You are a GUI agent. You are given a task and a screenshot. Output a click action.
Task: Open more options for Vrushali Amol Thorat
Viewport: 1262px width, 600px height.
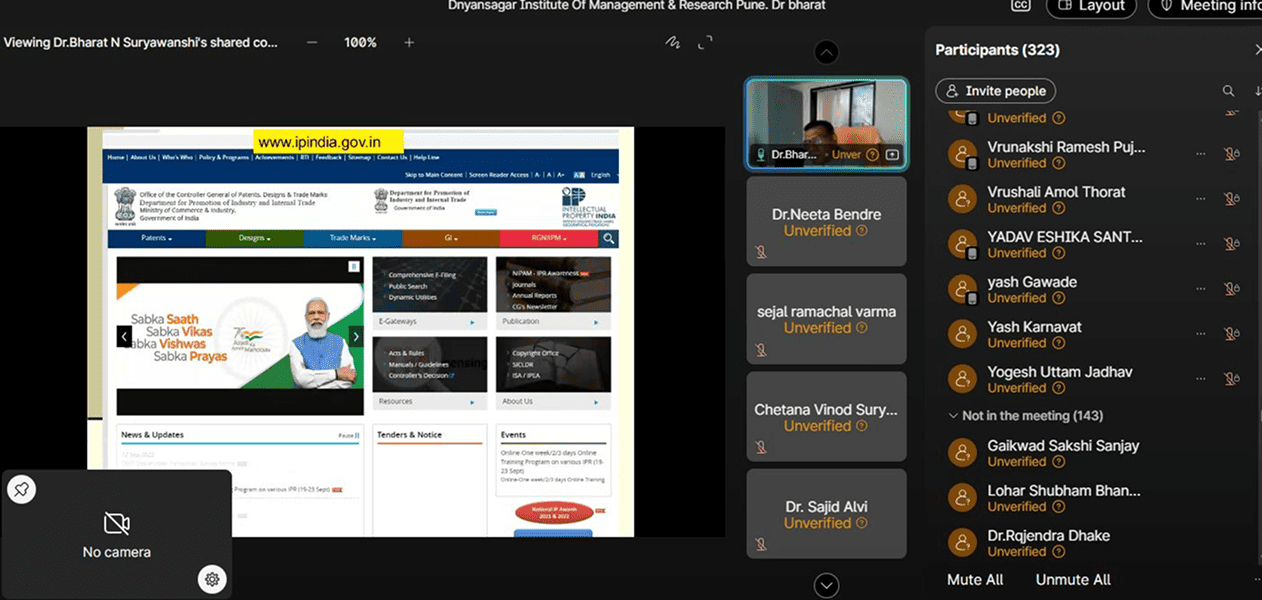(1201, 199)
